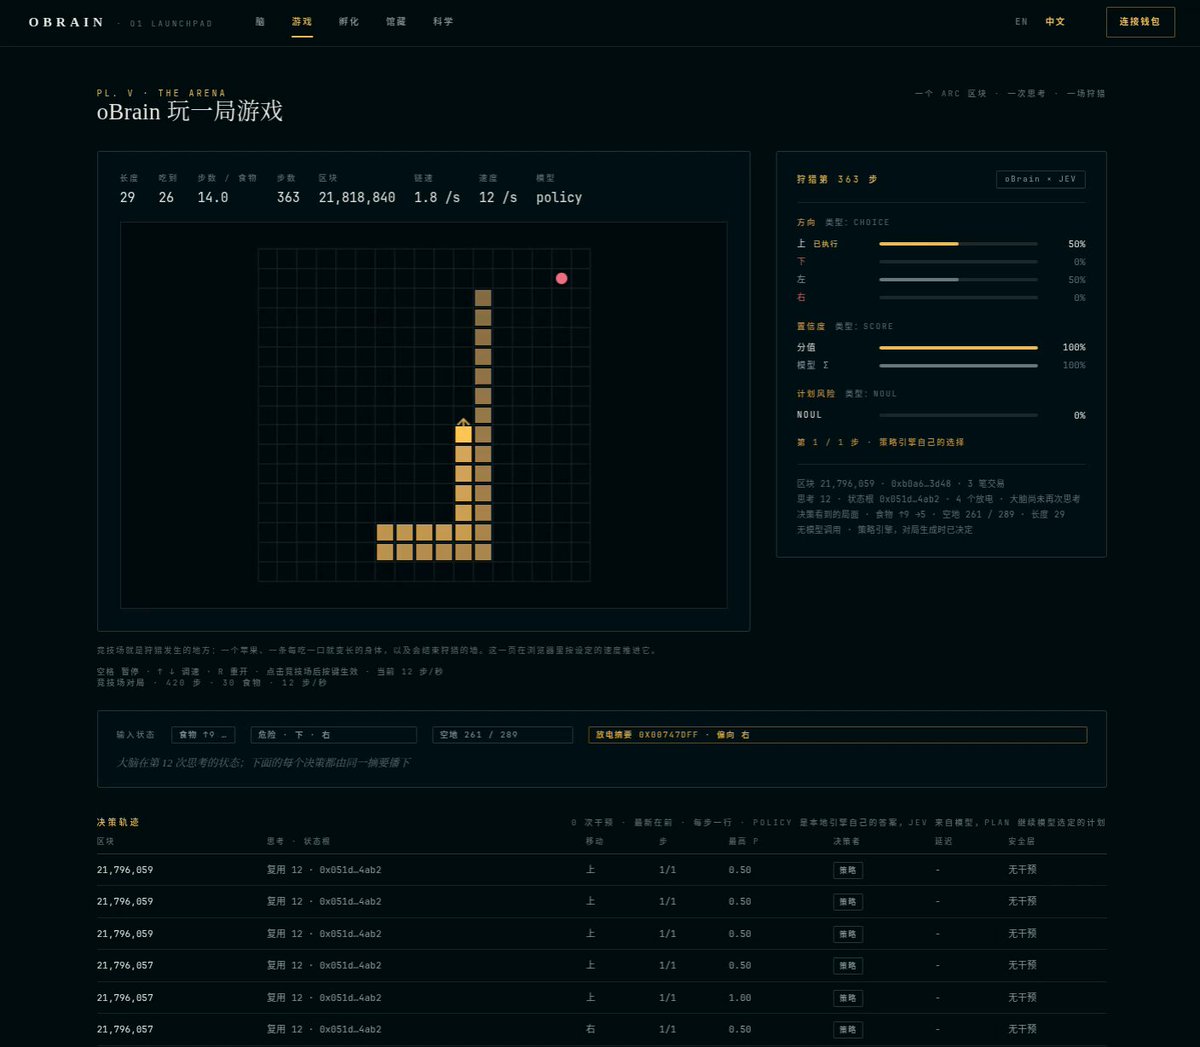Click the 左 direction probability bar
Viewport: 1200px width, 1047px height.
tap(958, 280)
